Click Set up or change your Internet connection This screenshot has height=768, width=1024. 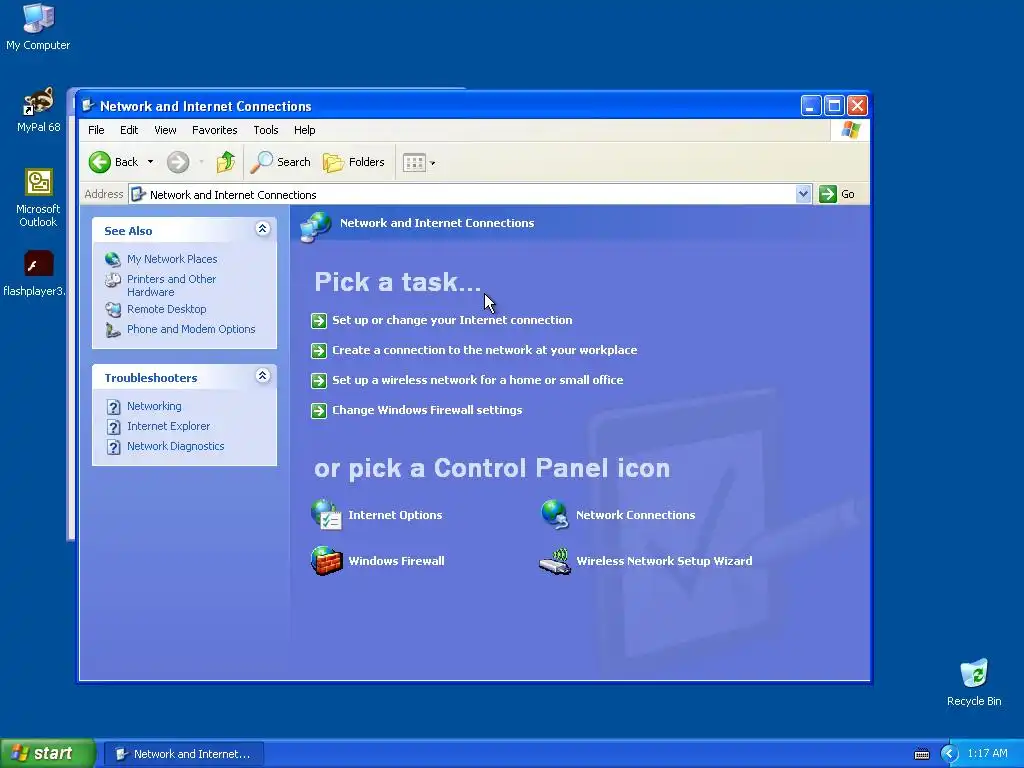click(x=452, y=320)
